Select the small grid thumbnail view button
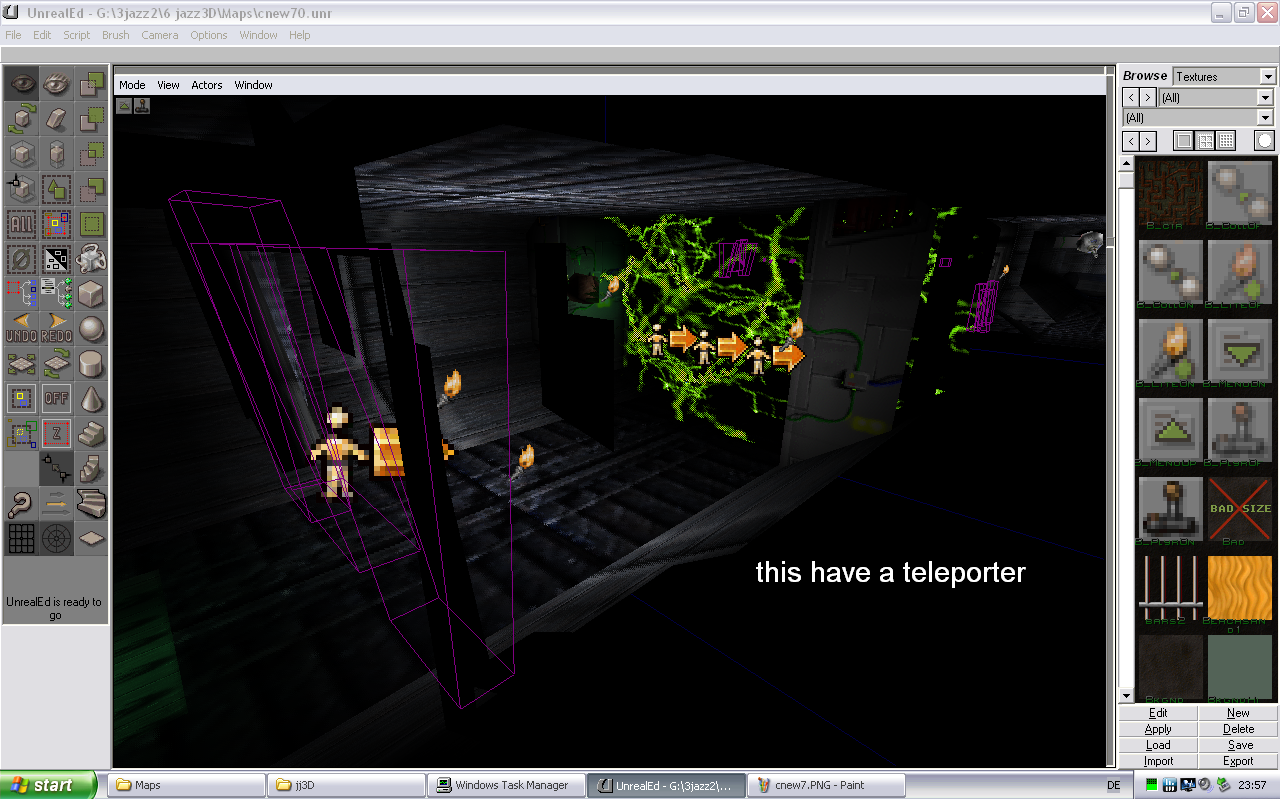The image size is (1280, 799). (x=1226, y=141)
